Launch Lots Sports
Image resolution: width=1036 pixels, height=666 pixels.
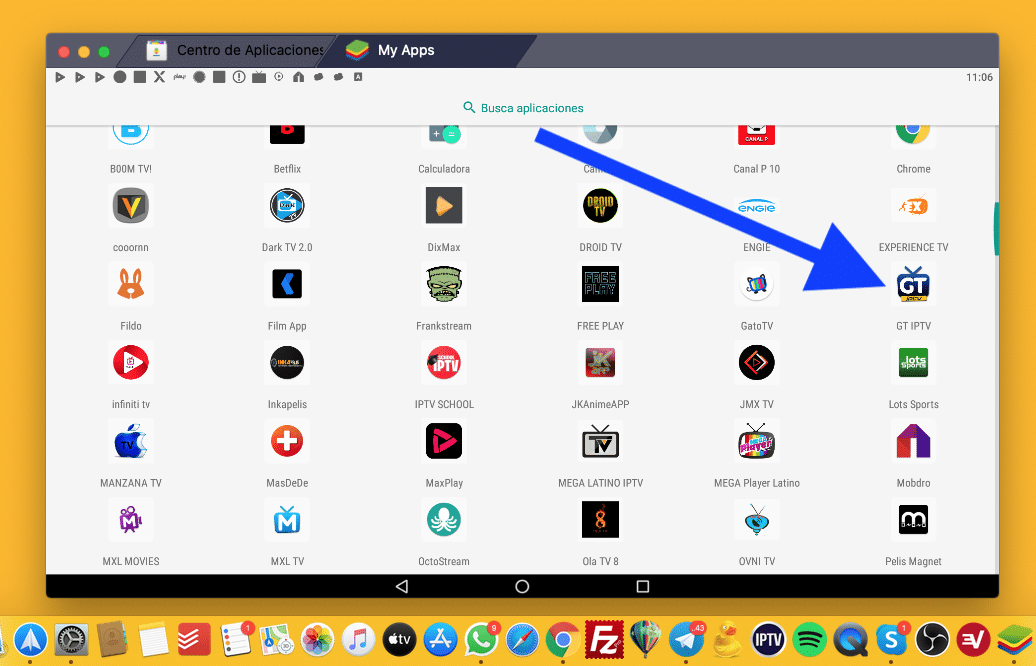coord(913,363)
